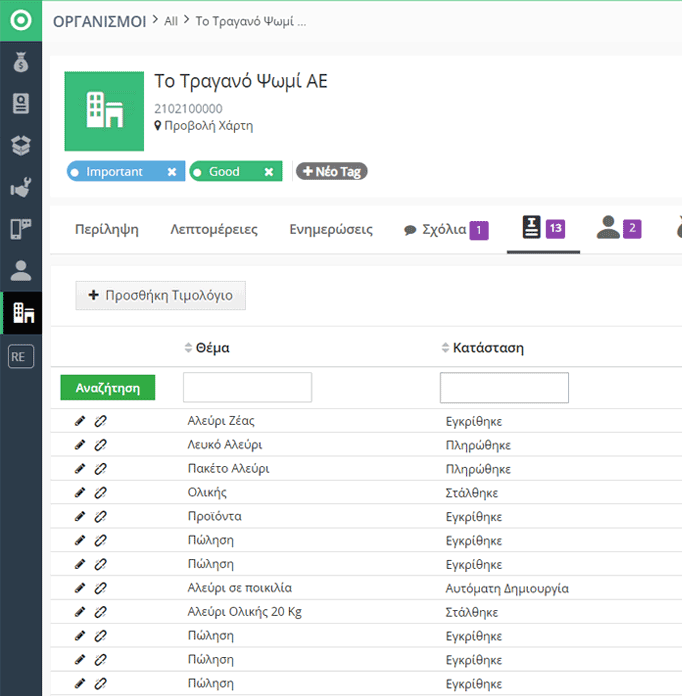Edit the Ολικής row

pyautogui.click(x=80, y=492)
